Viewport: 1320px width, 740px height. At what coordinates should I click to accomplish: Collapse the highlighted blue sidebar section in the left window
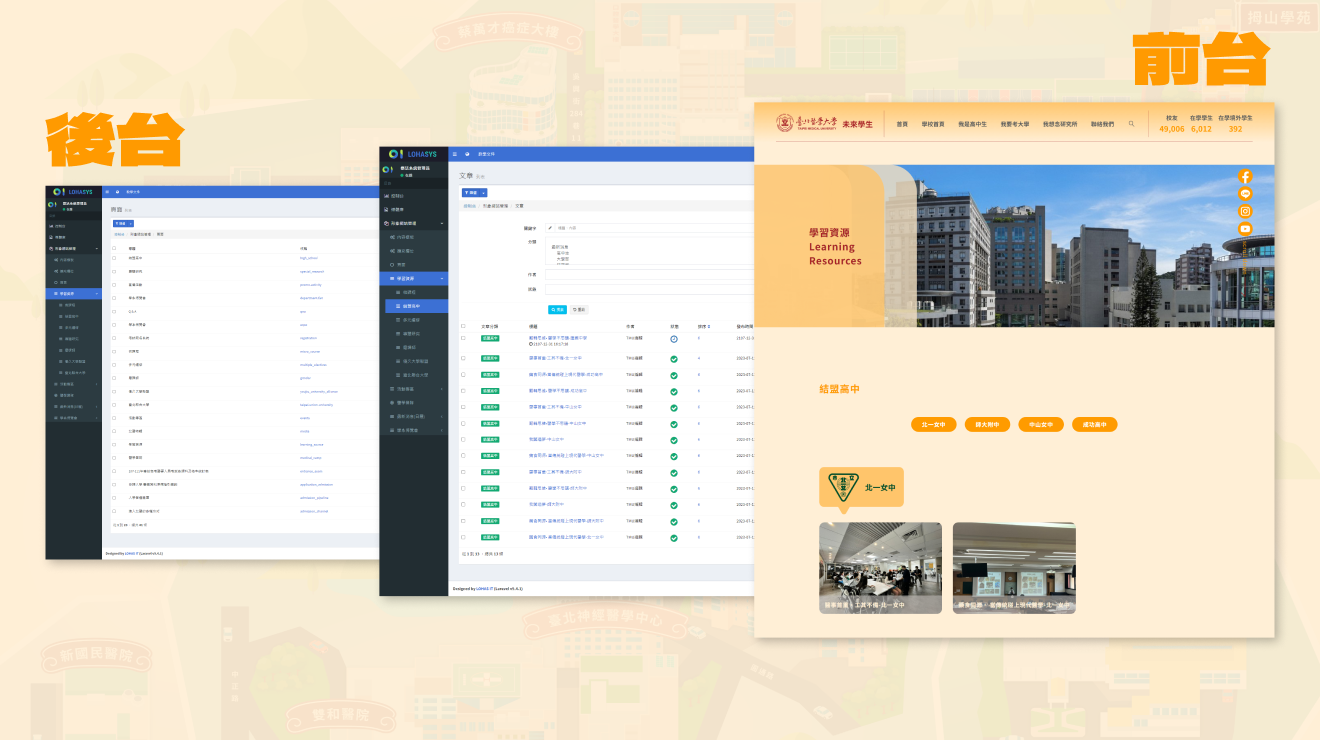(75, 293)
